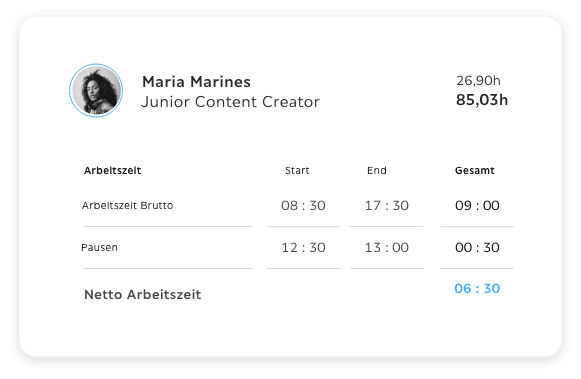The image size is (581, 379).
Task: Click the blank area under the Start column in Netto row
Action: click(303, 293)
